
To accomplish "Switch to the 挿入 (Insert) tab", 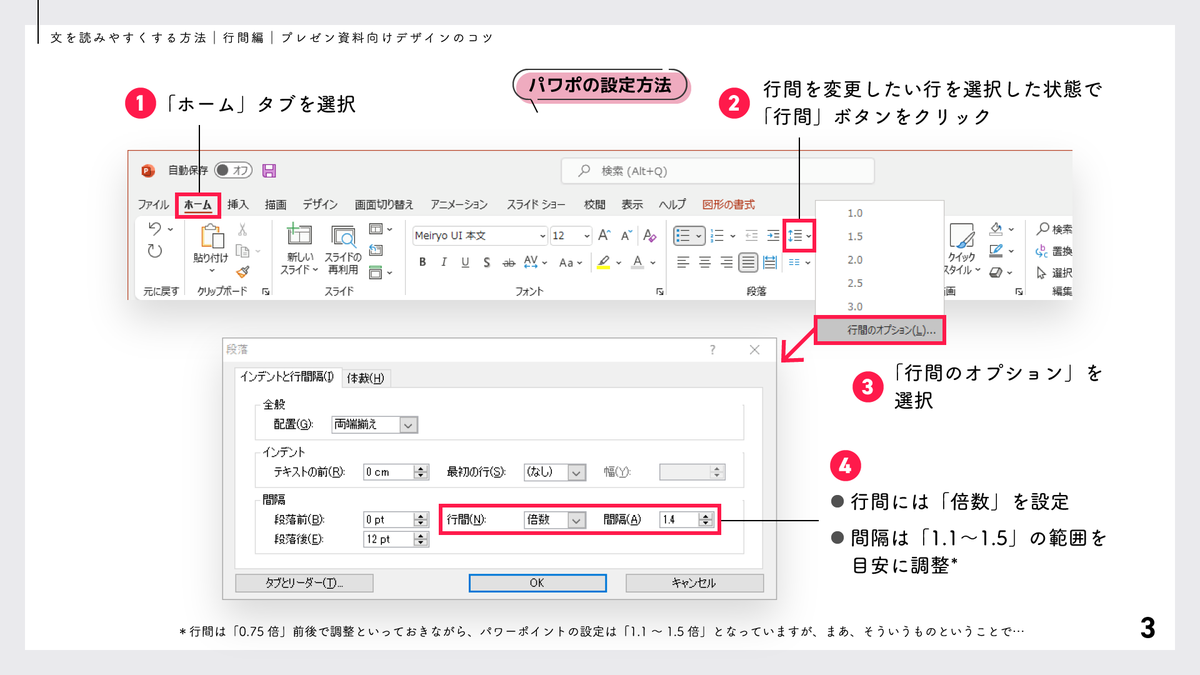I will point(238,204).
